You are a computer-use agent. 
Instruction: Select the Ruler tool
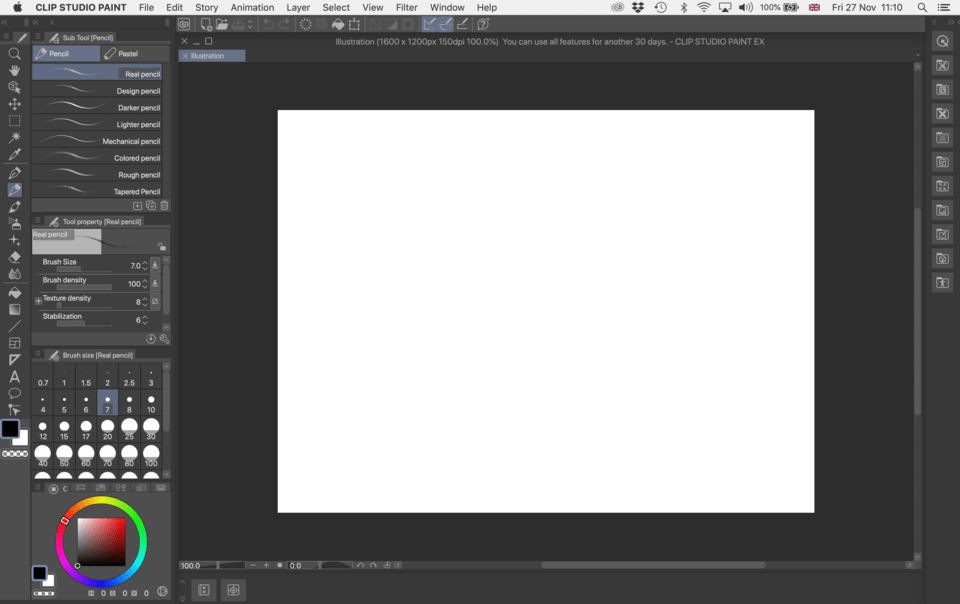(15, 360)
